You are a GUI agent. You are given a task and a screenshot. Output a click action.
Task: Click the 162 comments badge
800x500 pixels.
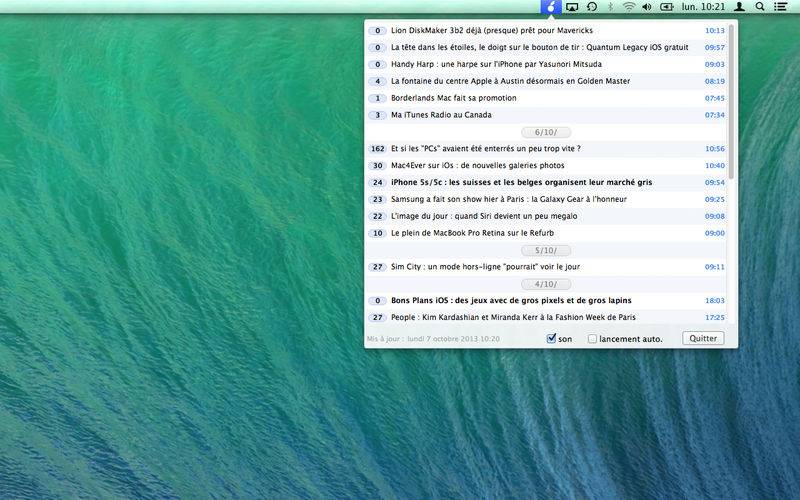coord(378,148)
